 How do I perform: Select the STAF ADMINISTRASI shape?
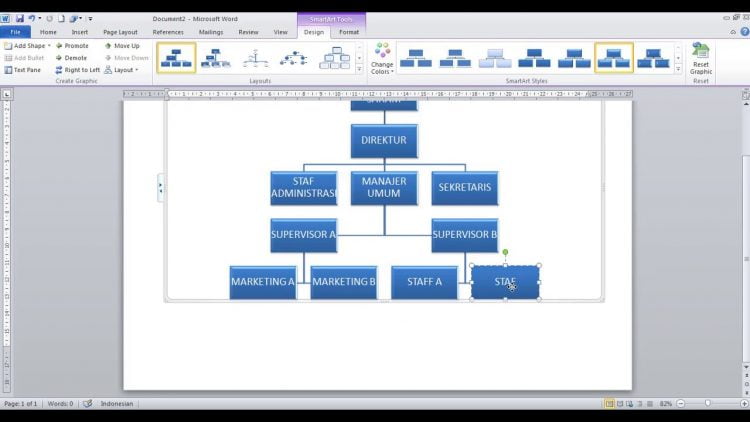[304, 188]
